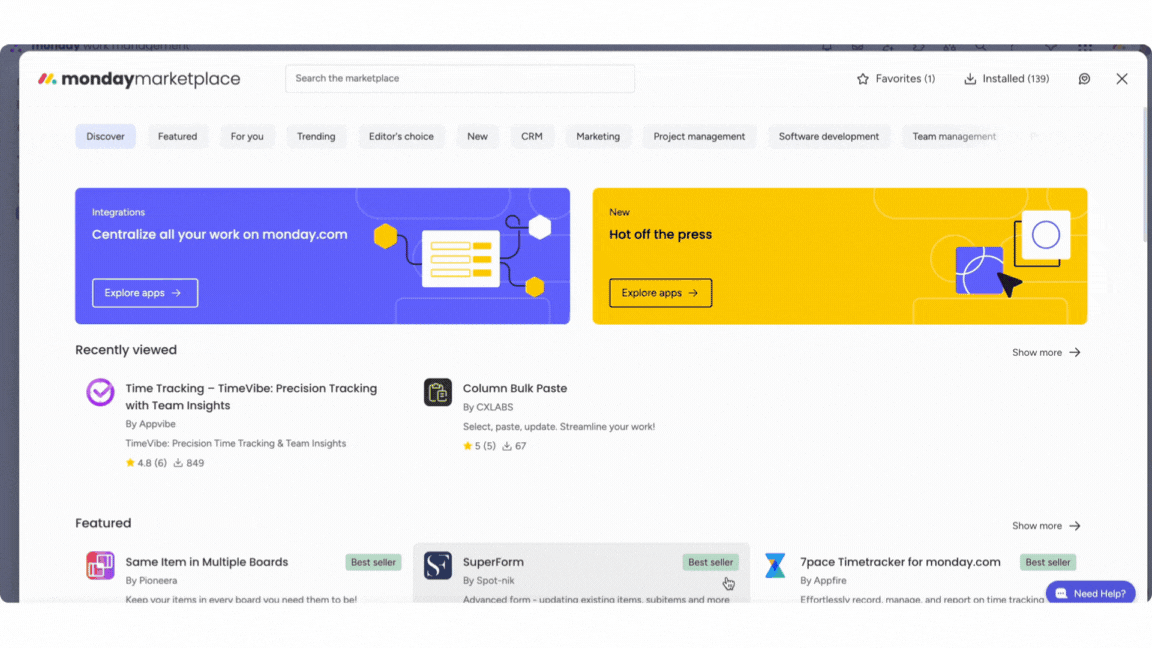Viewport: 1152px width, 648px height.
Task: Open the For you tab
Action: click(247, 137)
